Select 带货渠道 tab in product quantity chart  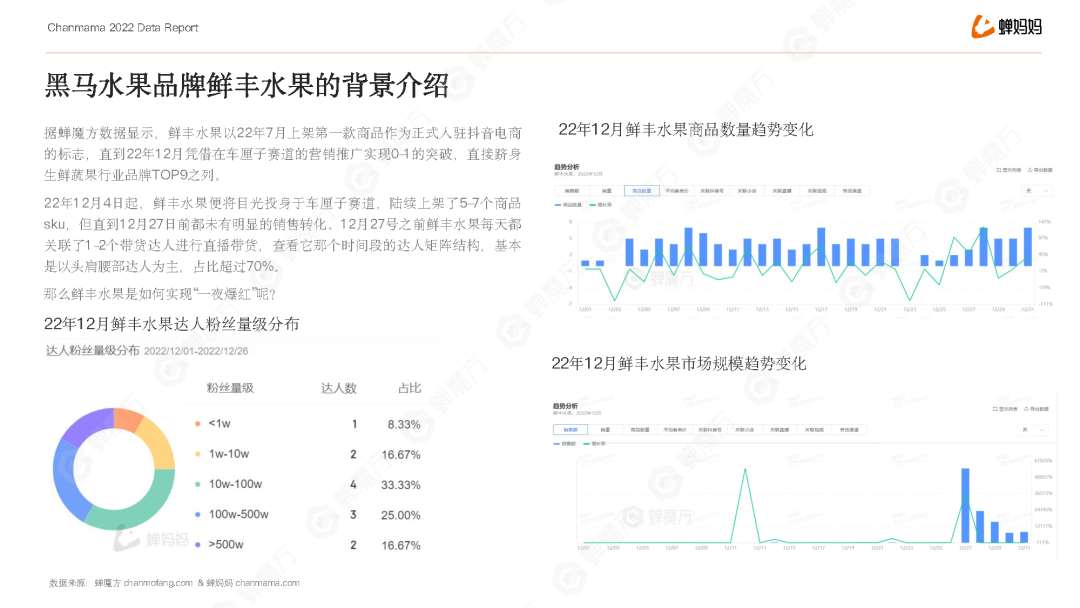pyautogui.click(x=852, y=191)
